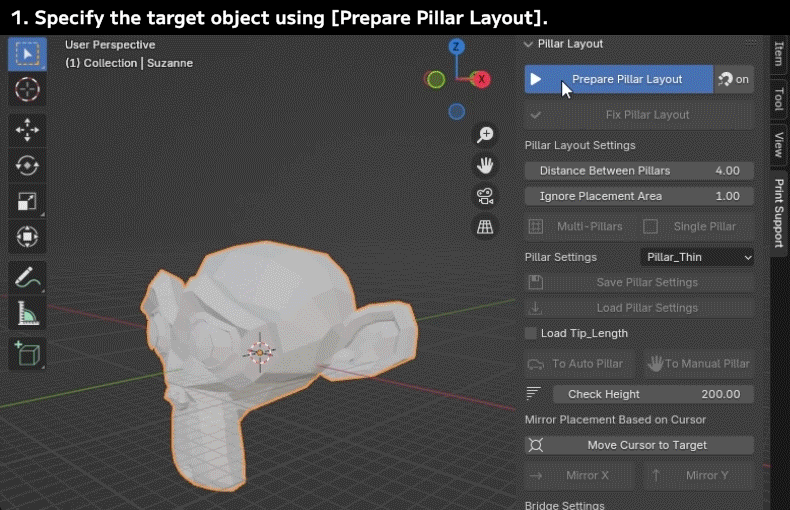Select the Add Cube tool
790x510 pixels.
tap(27, 353)
